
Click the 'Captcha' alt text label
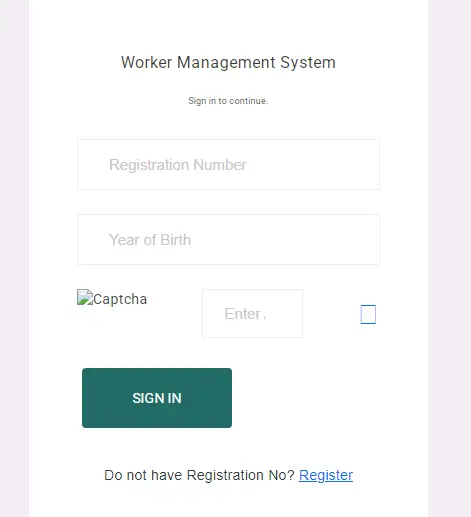click(120, 299)
